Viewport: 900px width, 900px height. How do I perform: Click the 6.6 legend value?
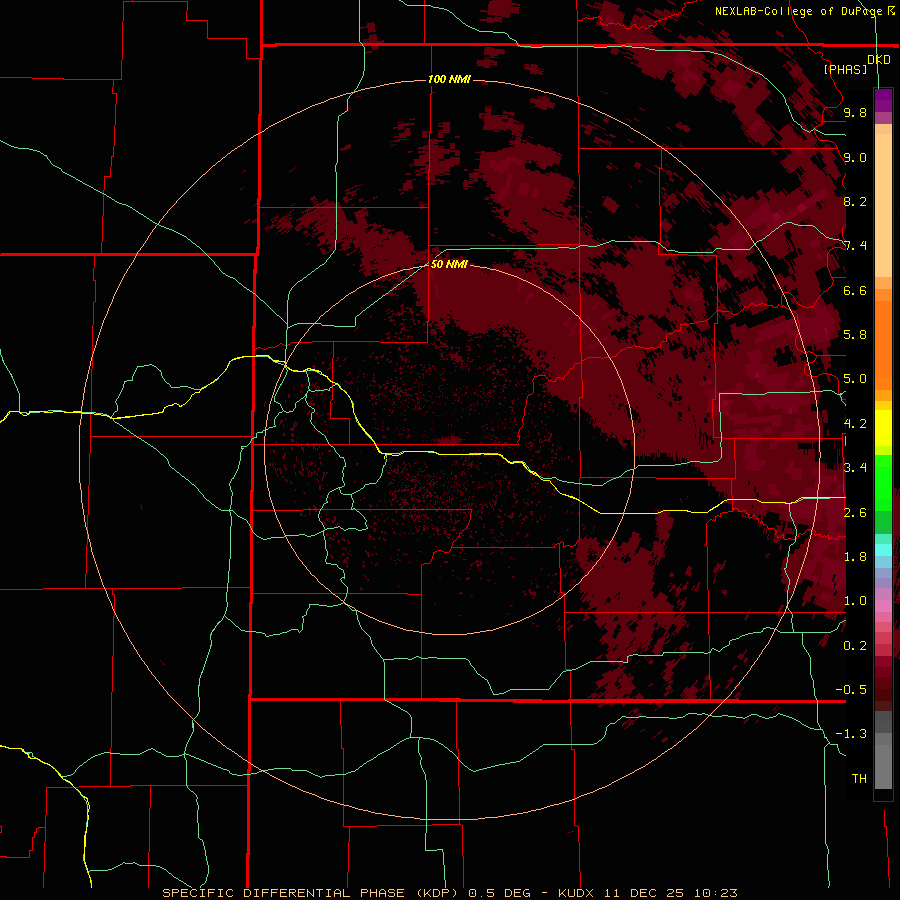tap(855, 290)
